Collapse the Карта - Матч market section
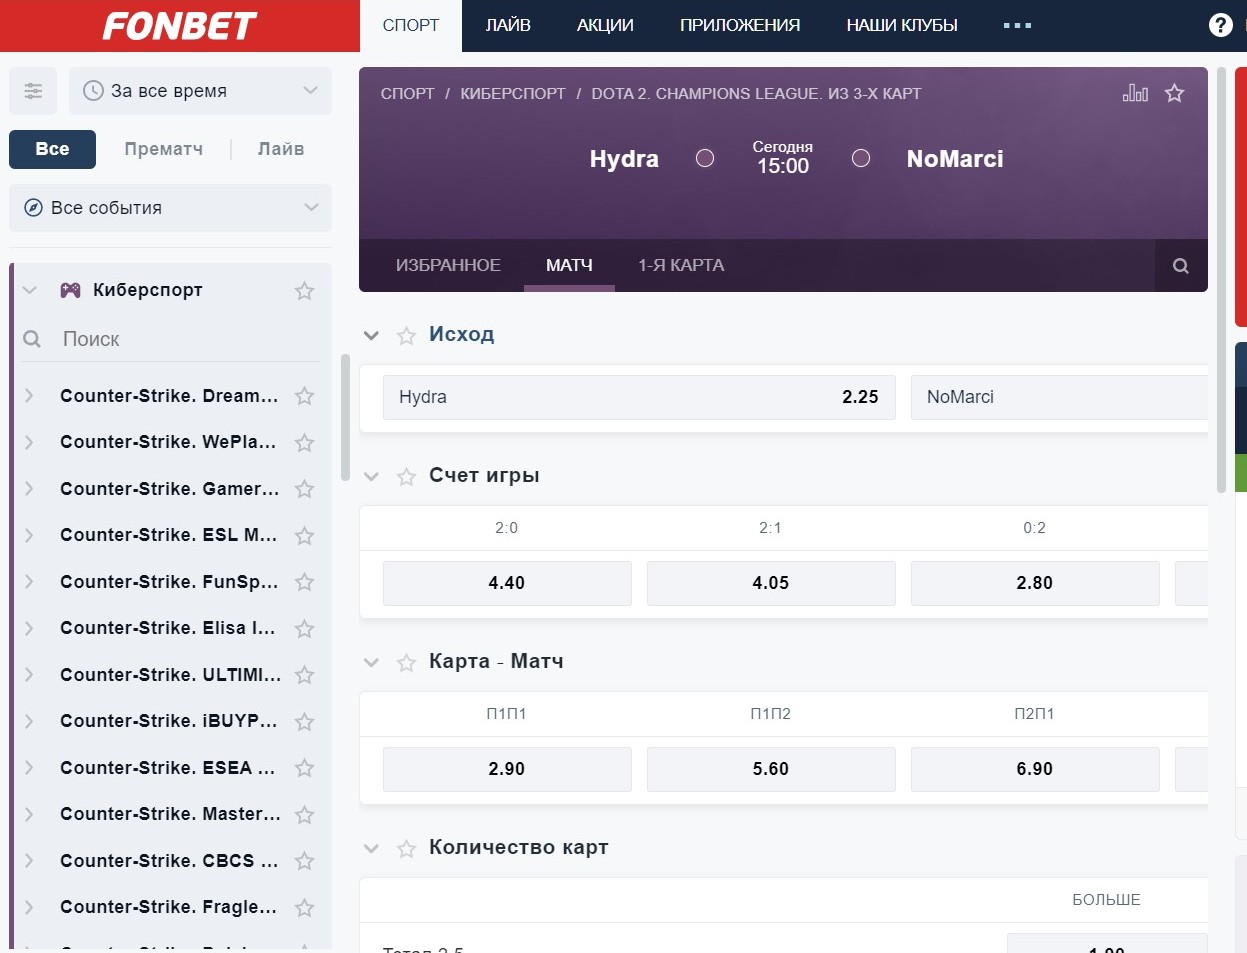Viewport: 1247px width, 953px height. [x=371, y=663]
